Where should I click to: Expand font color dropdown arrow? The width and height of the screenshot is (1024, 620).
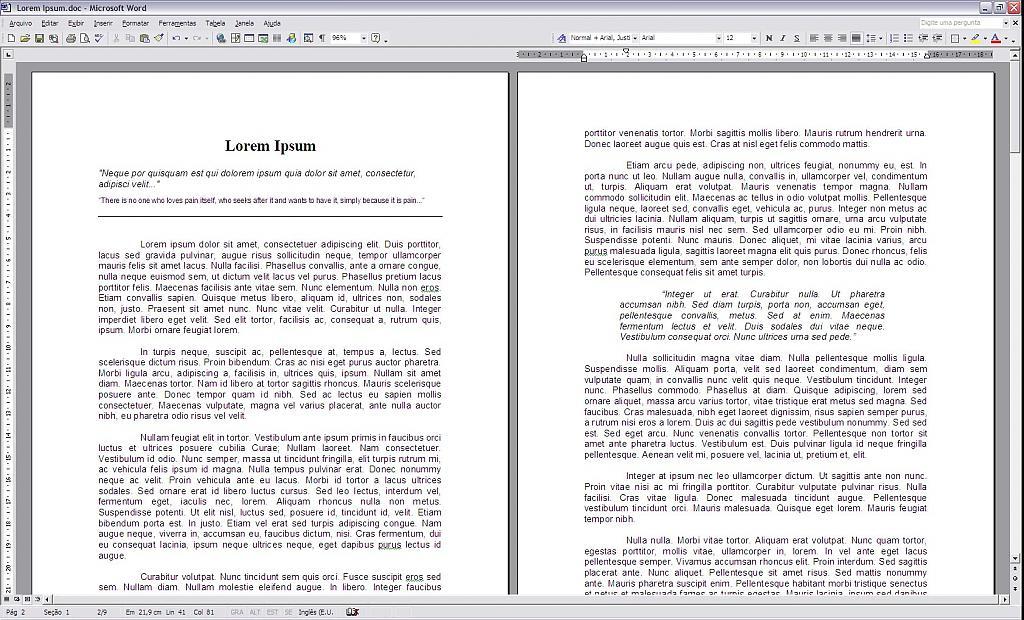(x=1006, y=39)
